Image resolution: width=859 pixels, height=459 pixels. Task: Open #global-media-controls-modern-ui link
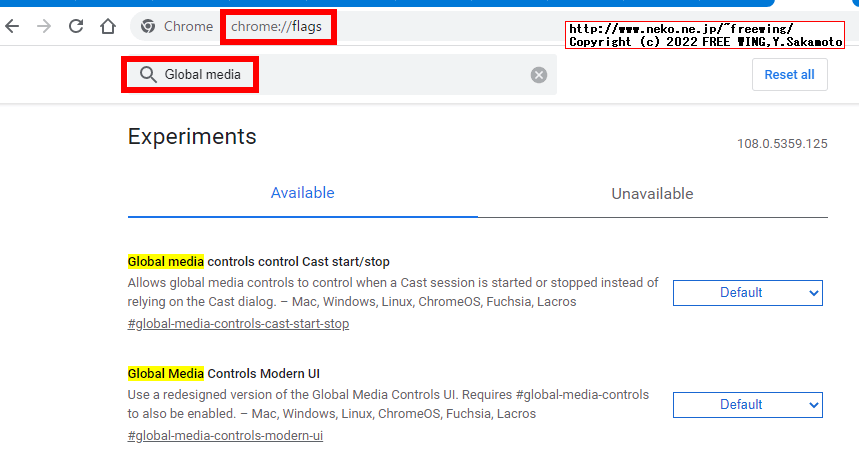(225, 435)
